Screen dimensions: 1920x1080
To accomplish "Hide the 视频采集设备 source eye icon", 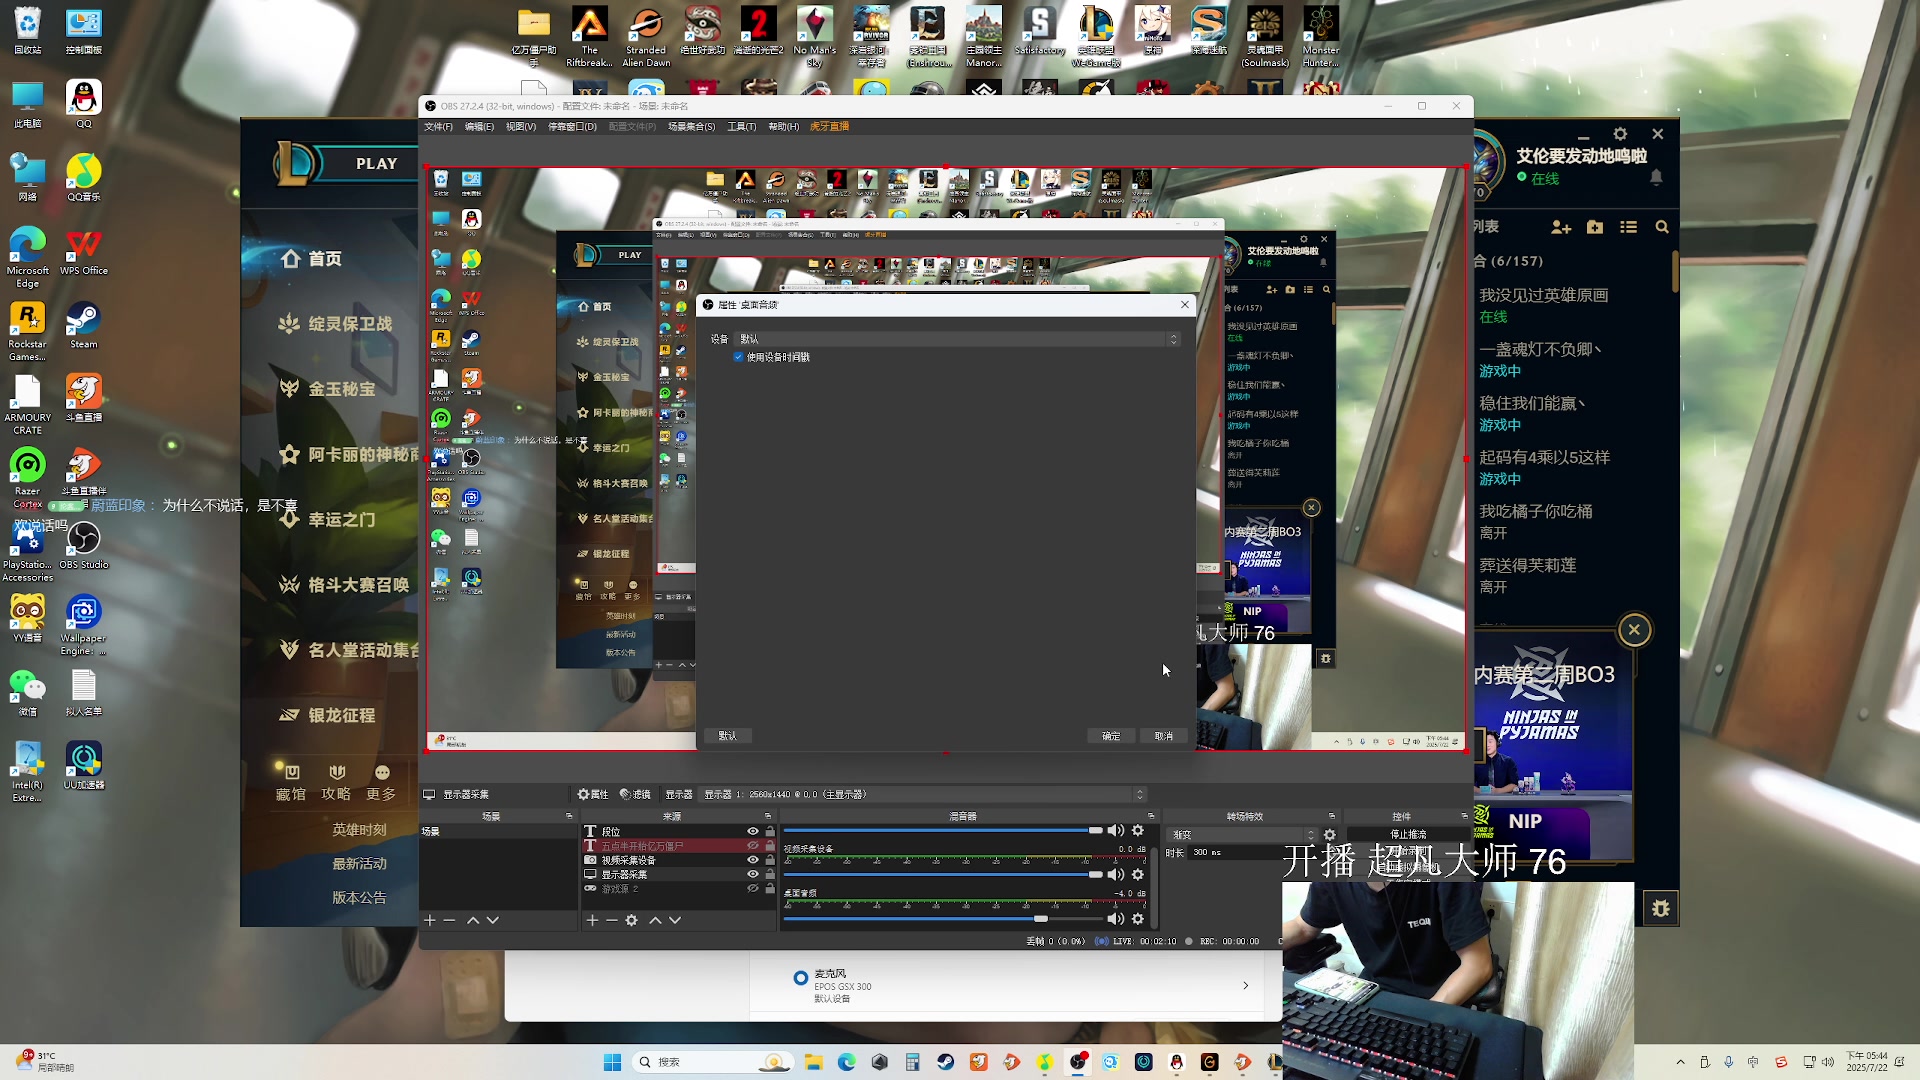I will [753, 860].
